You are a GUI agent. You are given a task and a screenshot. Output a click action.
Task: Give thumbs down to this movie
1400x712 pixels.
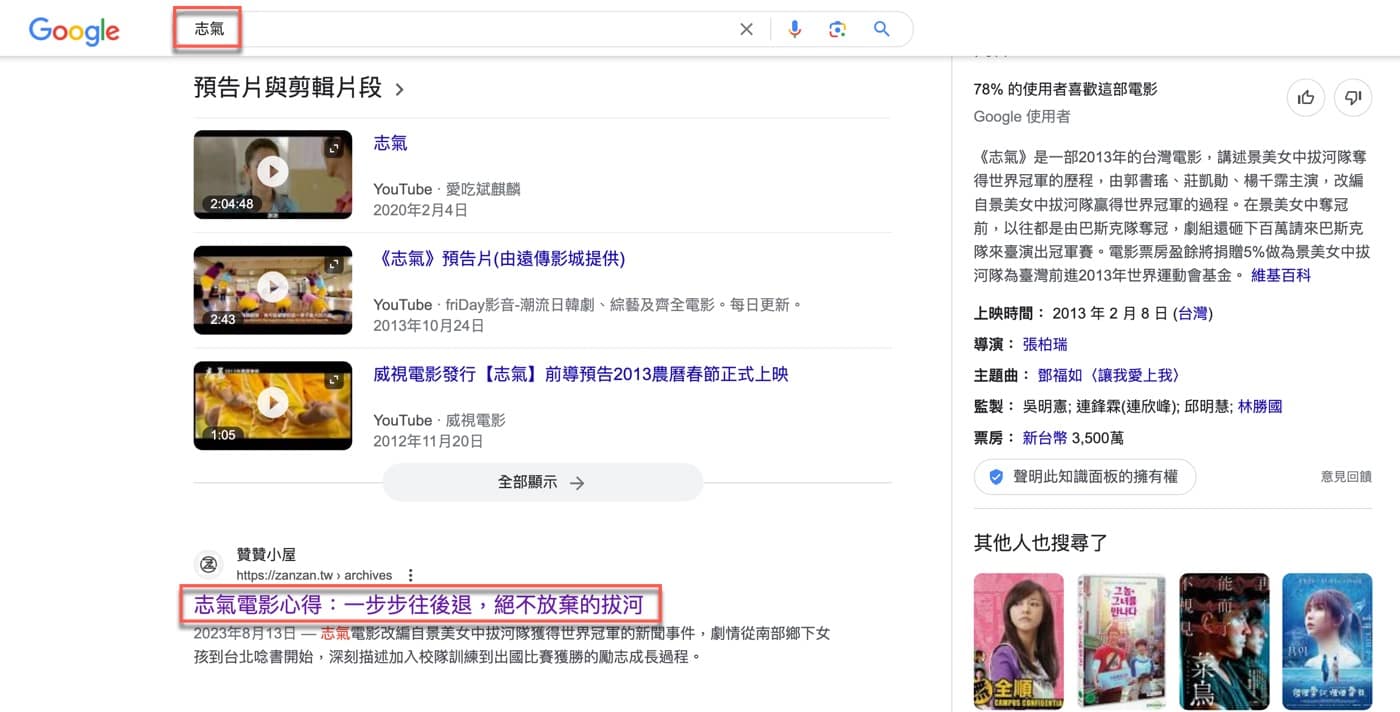pos(1354,97)
